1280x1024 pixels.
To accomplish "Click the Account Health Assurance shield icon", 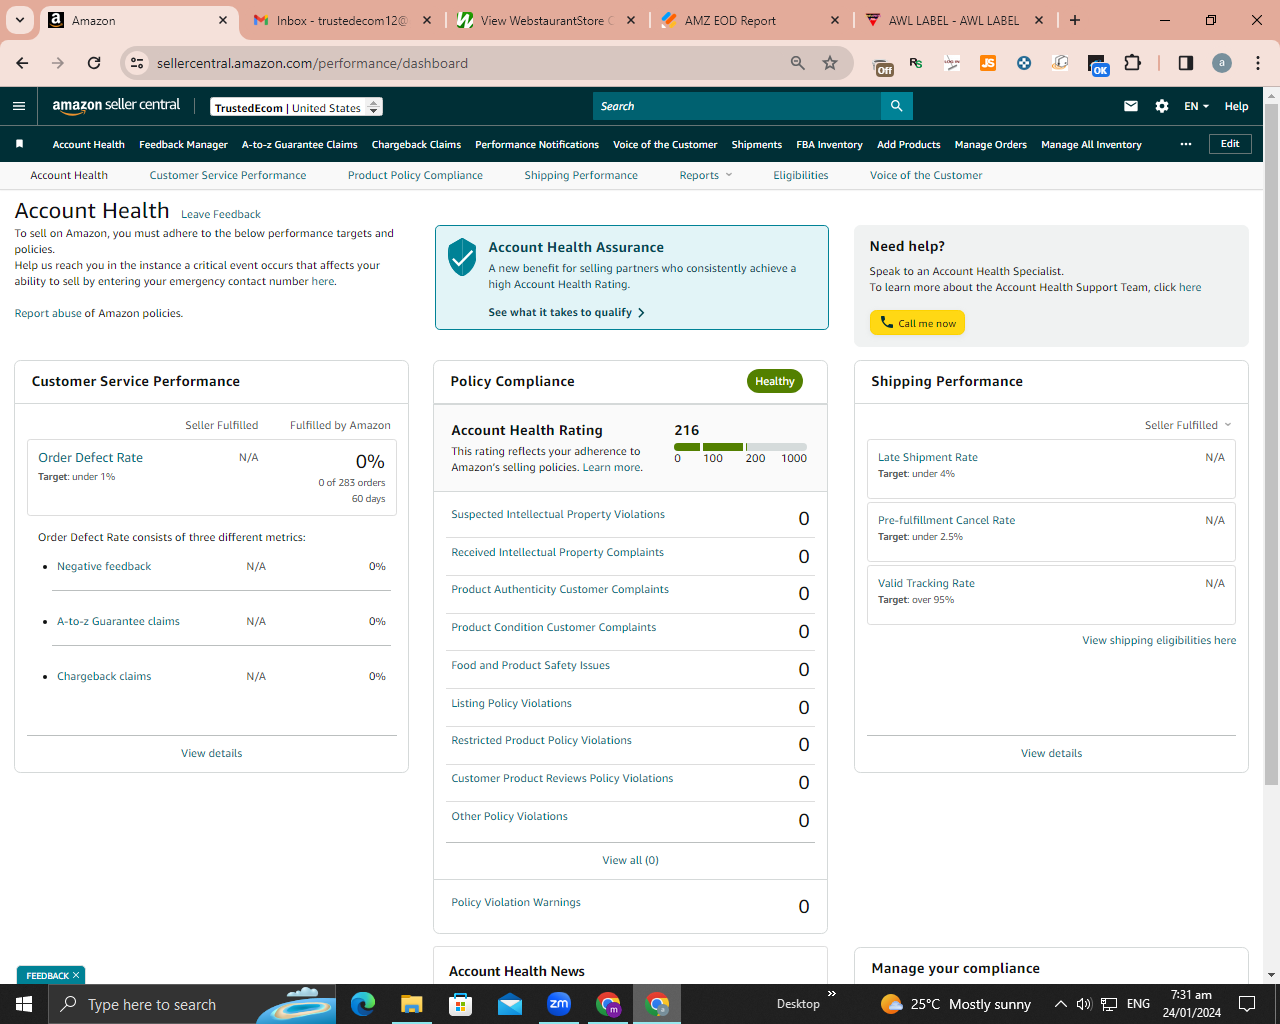I will coord(462,257).
